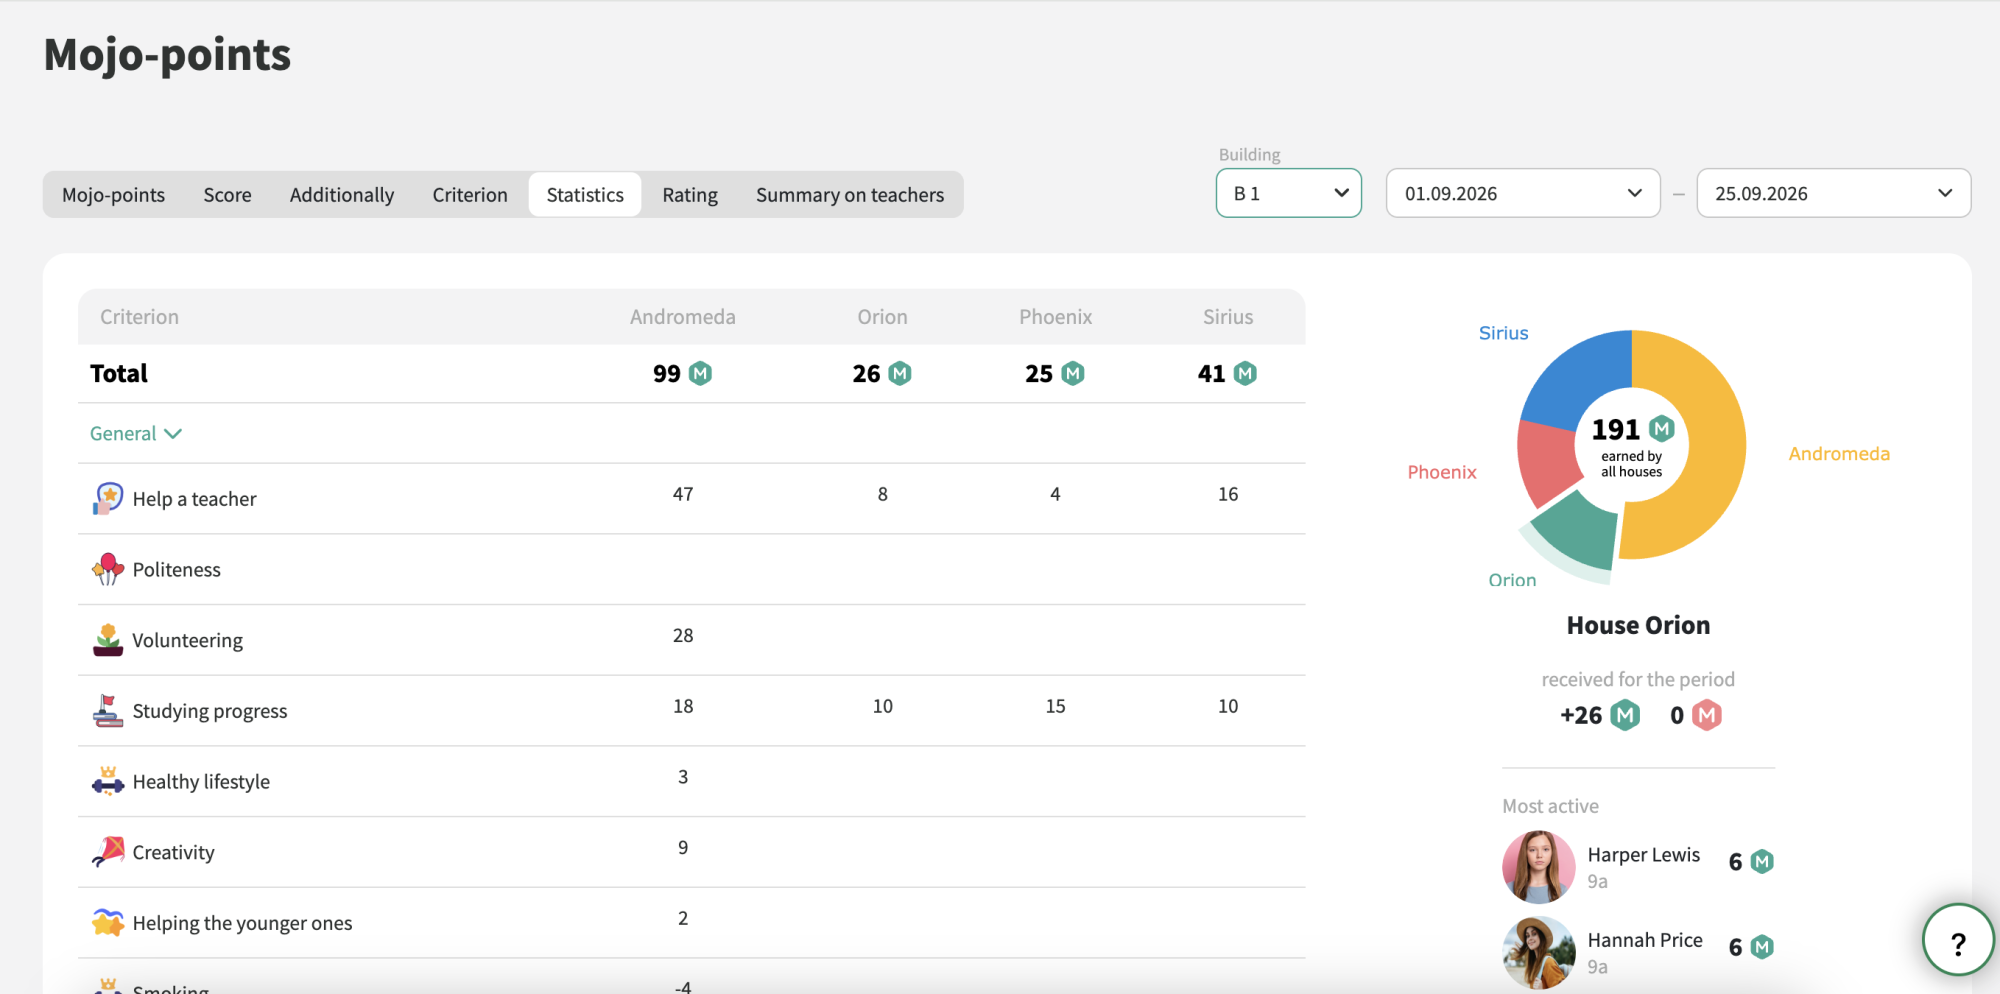Click the red badge next to 0
2000x994 pixels.
[x=1707, y=715]
